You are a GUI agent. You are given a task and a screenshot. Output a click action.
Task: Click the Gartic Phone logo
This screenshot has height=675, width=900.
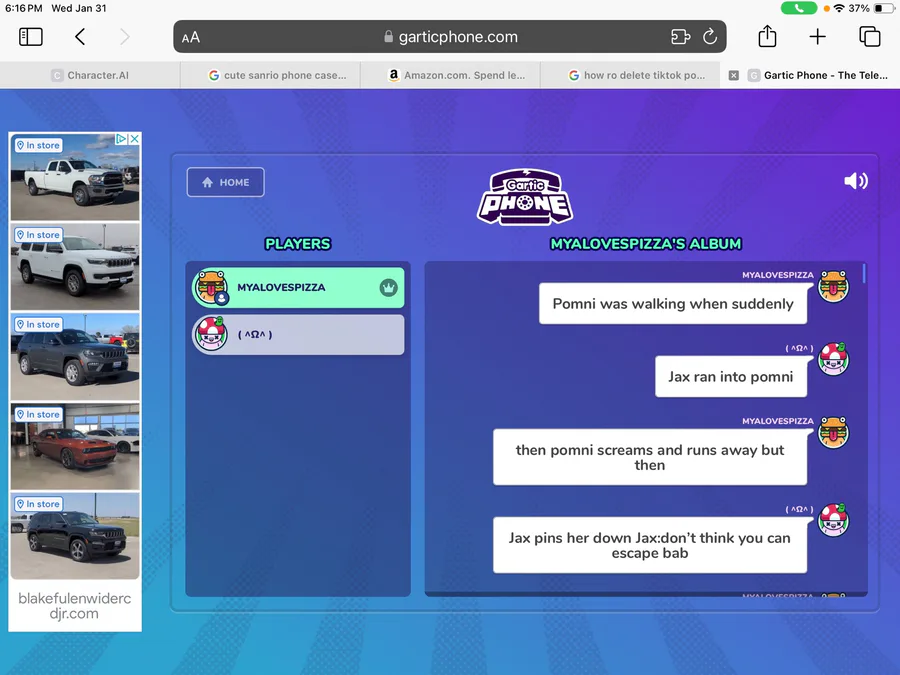(x=525, y=196)
